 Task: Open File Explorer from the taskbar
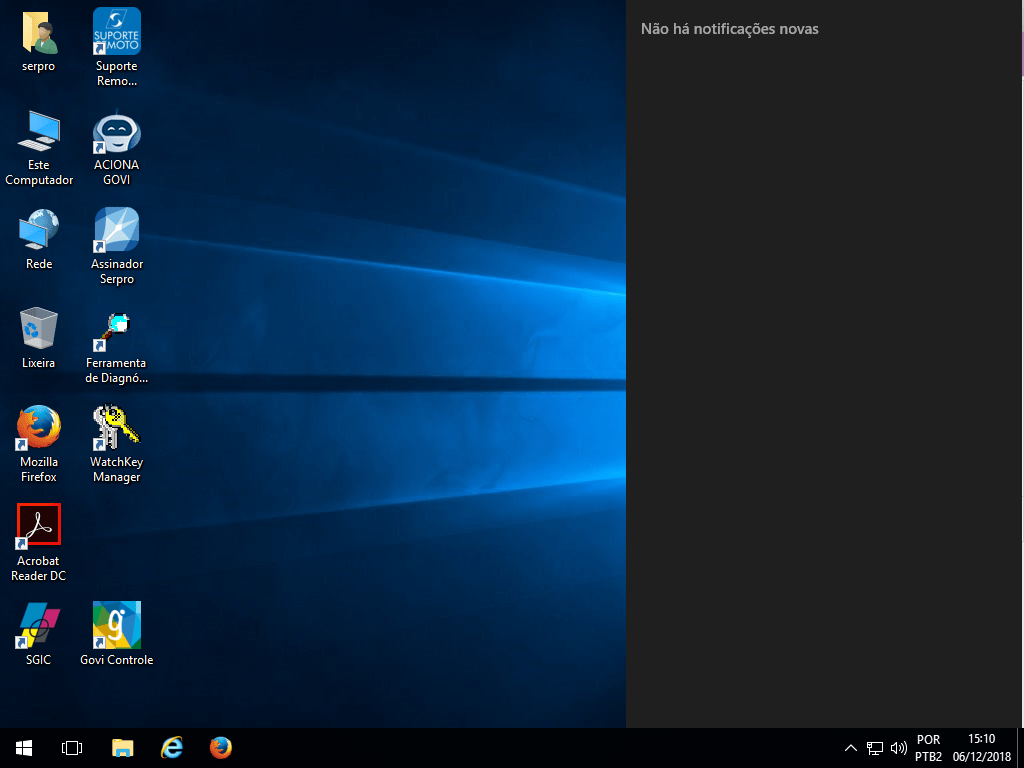[122, 748]
